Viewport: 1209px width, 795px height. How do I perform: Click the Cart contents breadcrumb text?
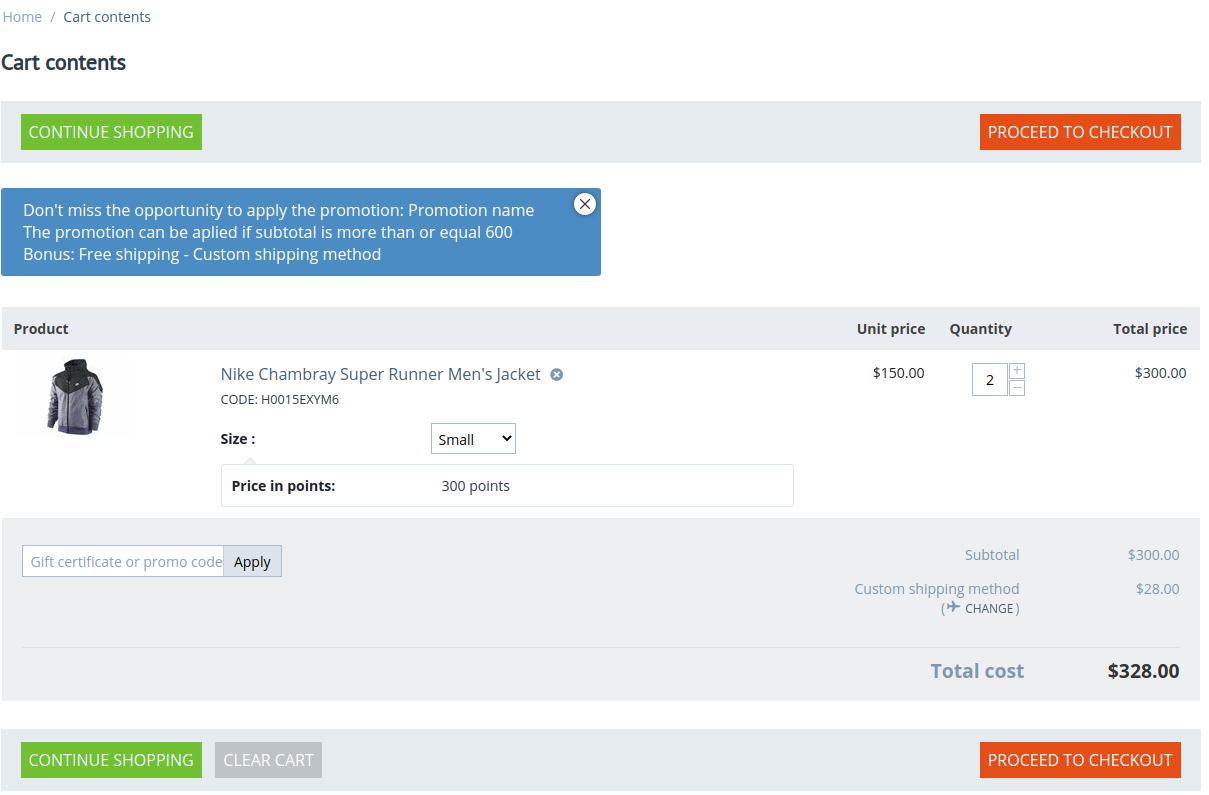(x=107, y=17)
